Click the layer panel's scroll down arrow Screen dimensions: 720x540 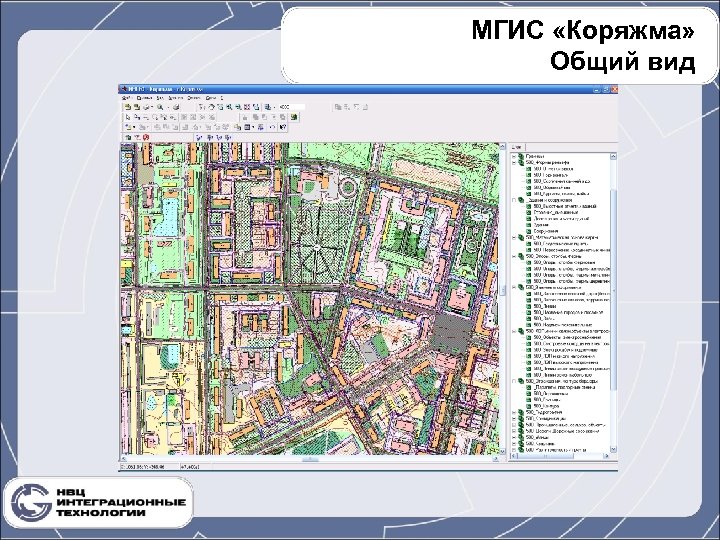click(613, 449)
